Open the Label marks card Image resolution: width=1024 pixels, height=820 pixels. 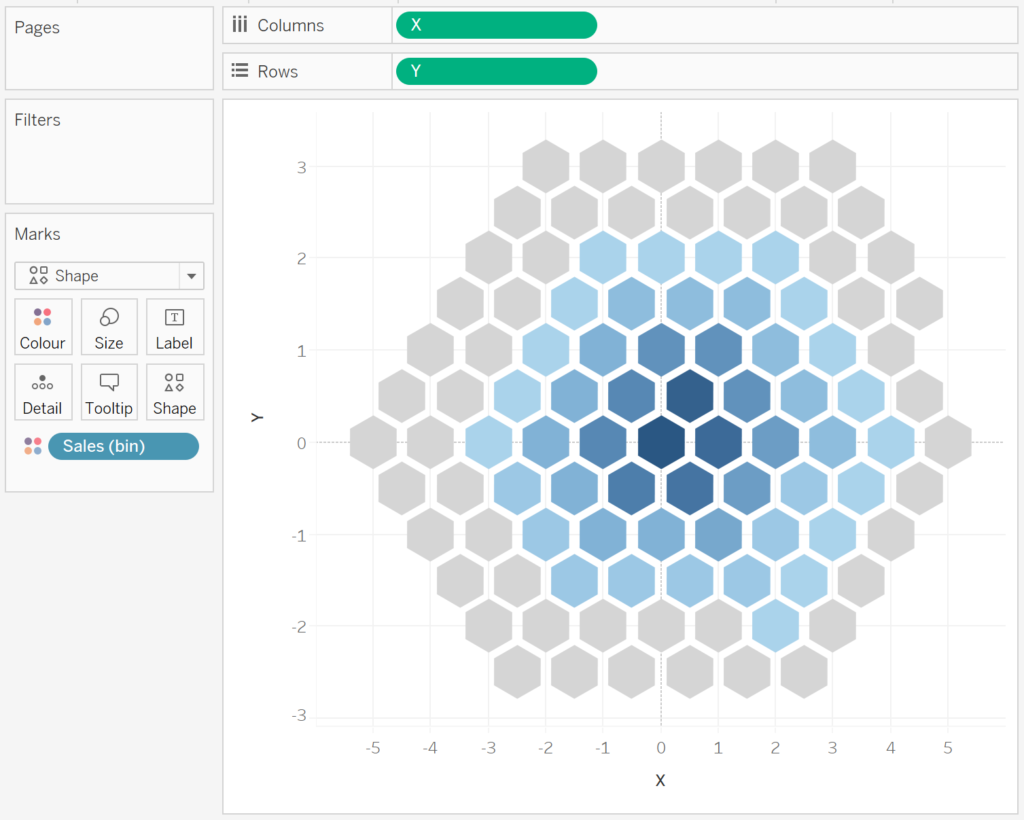[x=174, y=326]
